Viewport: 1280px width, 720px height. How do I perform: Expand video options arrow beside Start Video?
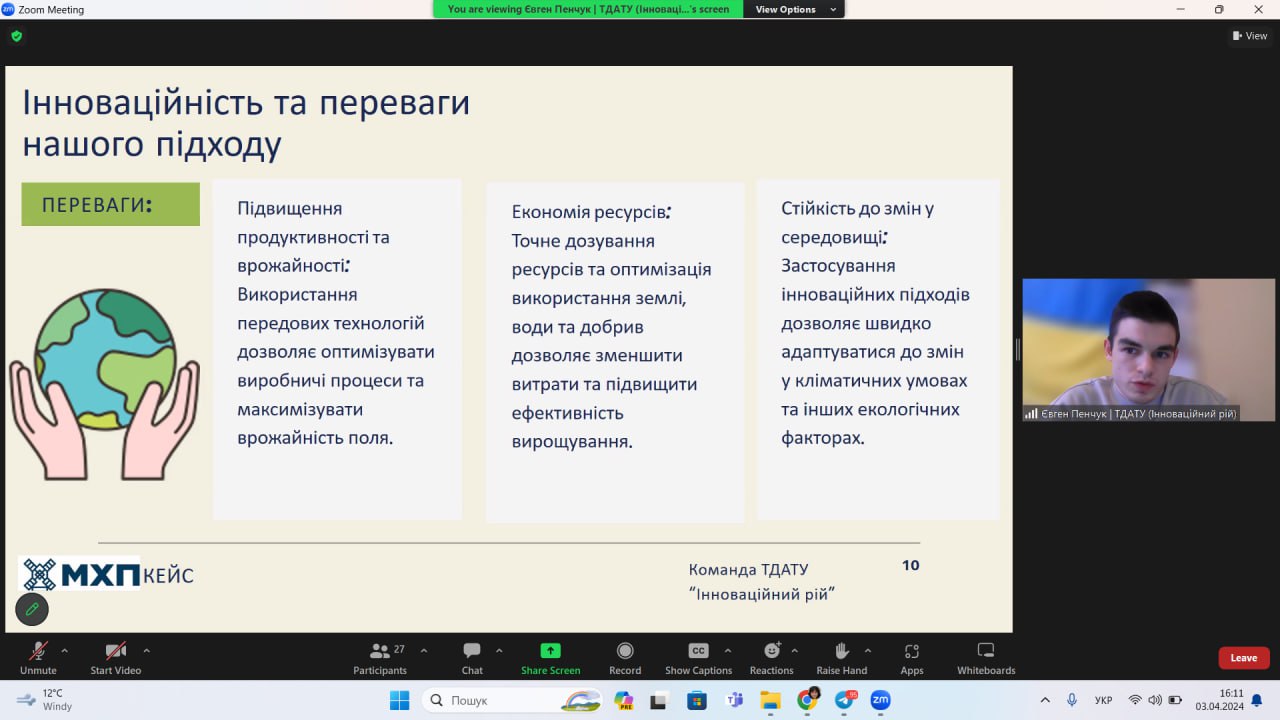tap(146, 650)
